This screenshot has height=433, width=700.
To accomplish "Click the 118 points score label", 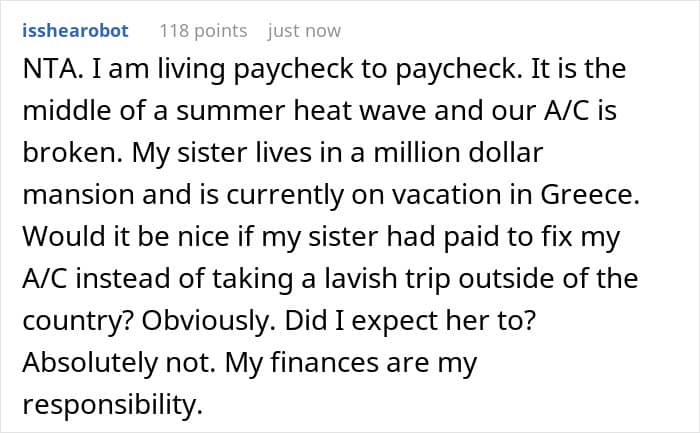I will pyautogui.click(x=203, y=31).
